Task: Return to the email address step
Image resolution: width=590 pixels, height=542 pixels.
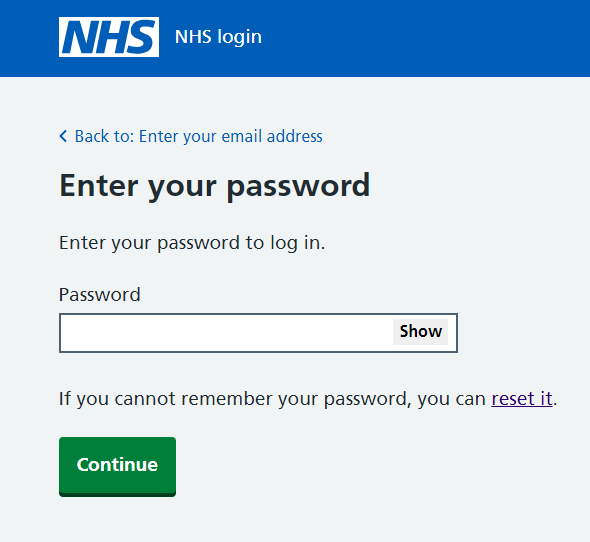Action: pyautogui.click(x=198, y=136)
